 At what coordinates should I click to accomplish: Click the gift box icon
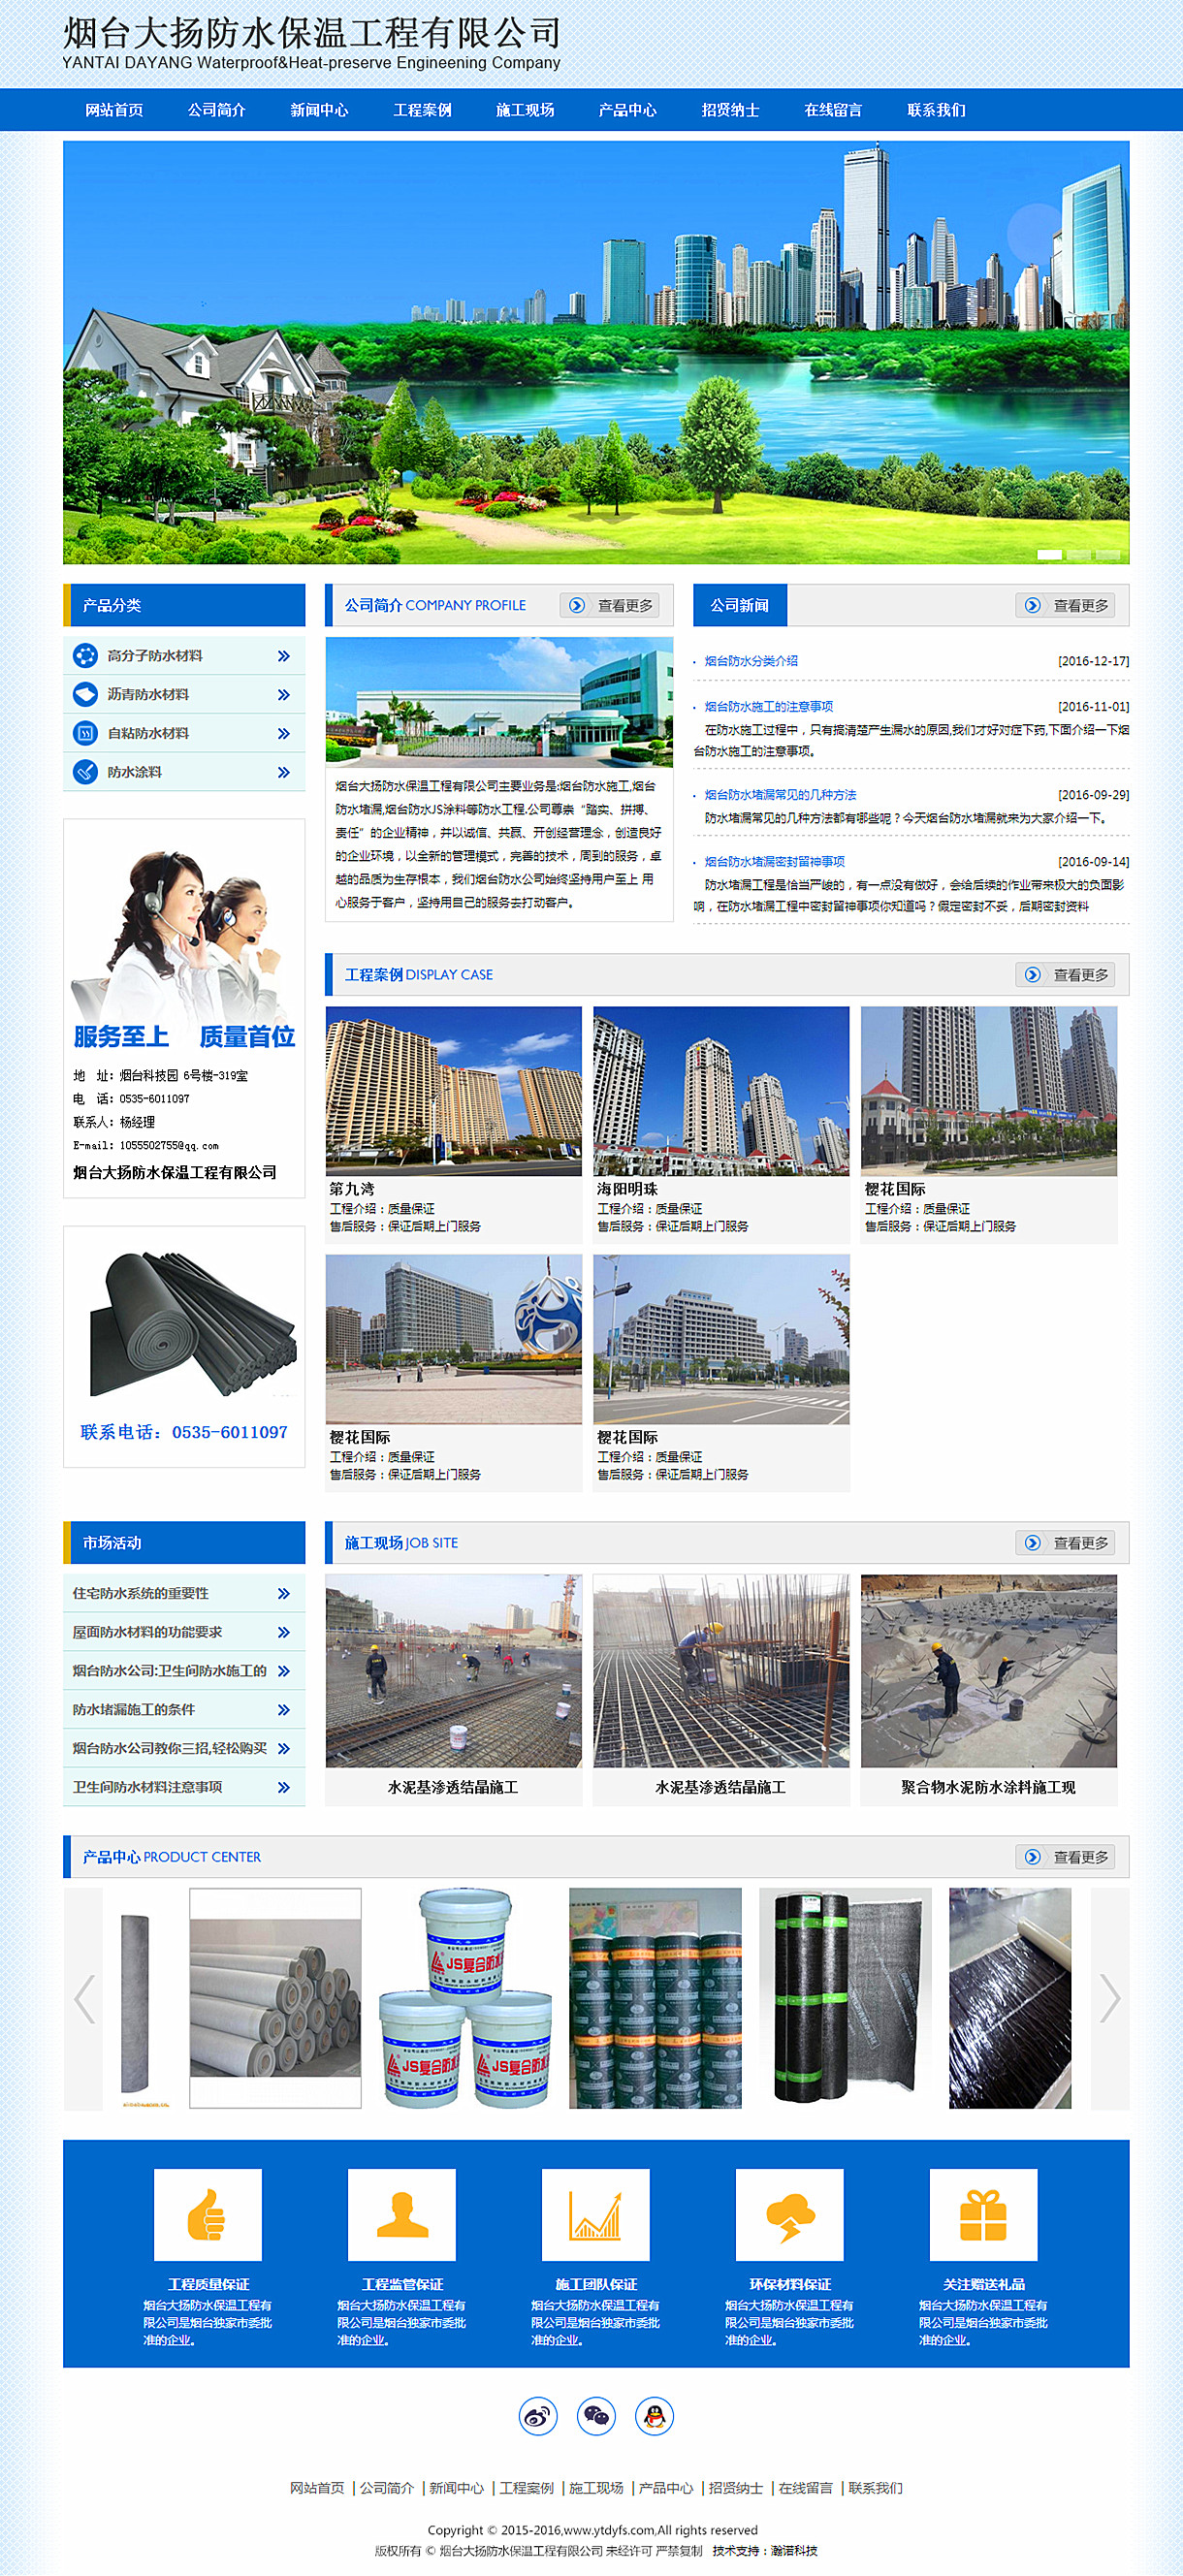tap(983, 2214)
